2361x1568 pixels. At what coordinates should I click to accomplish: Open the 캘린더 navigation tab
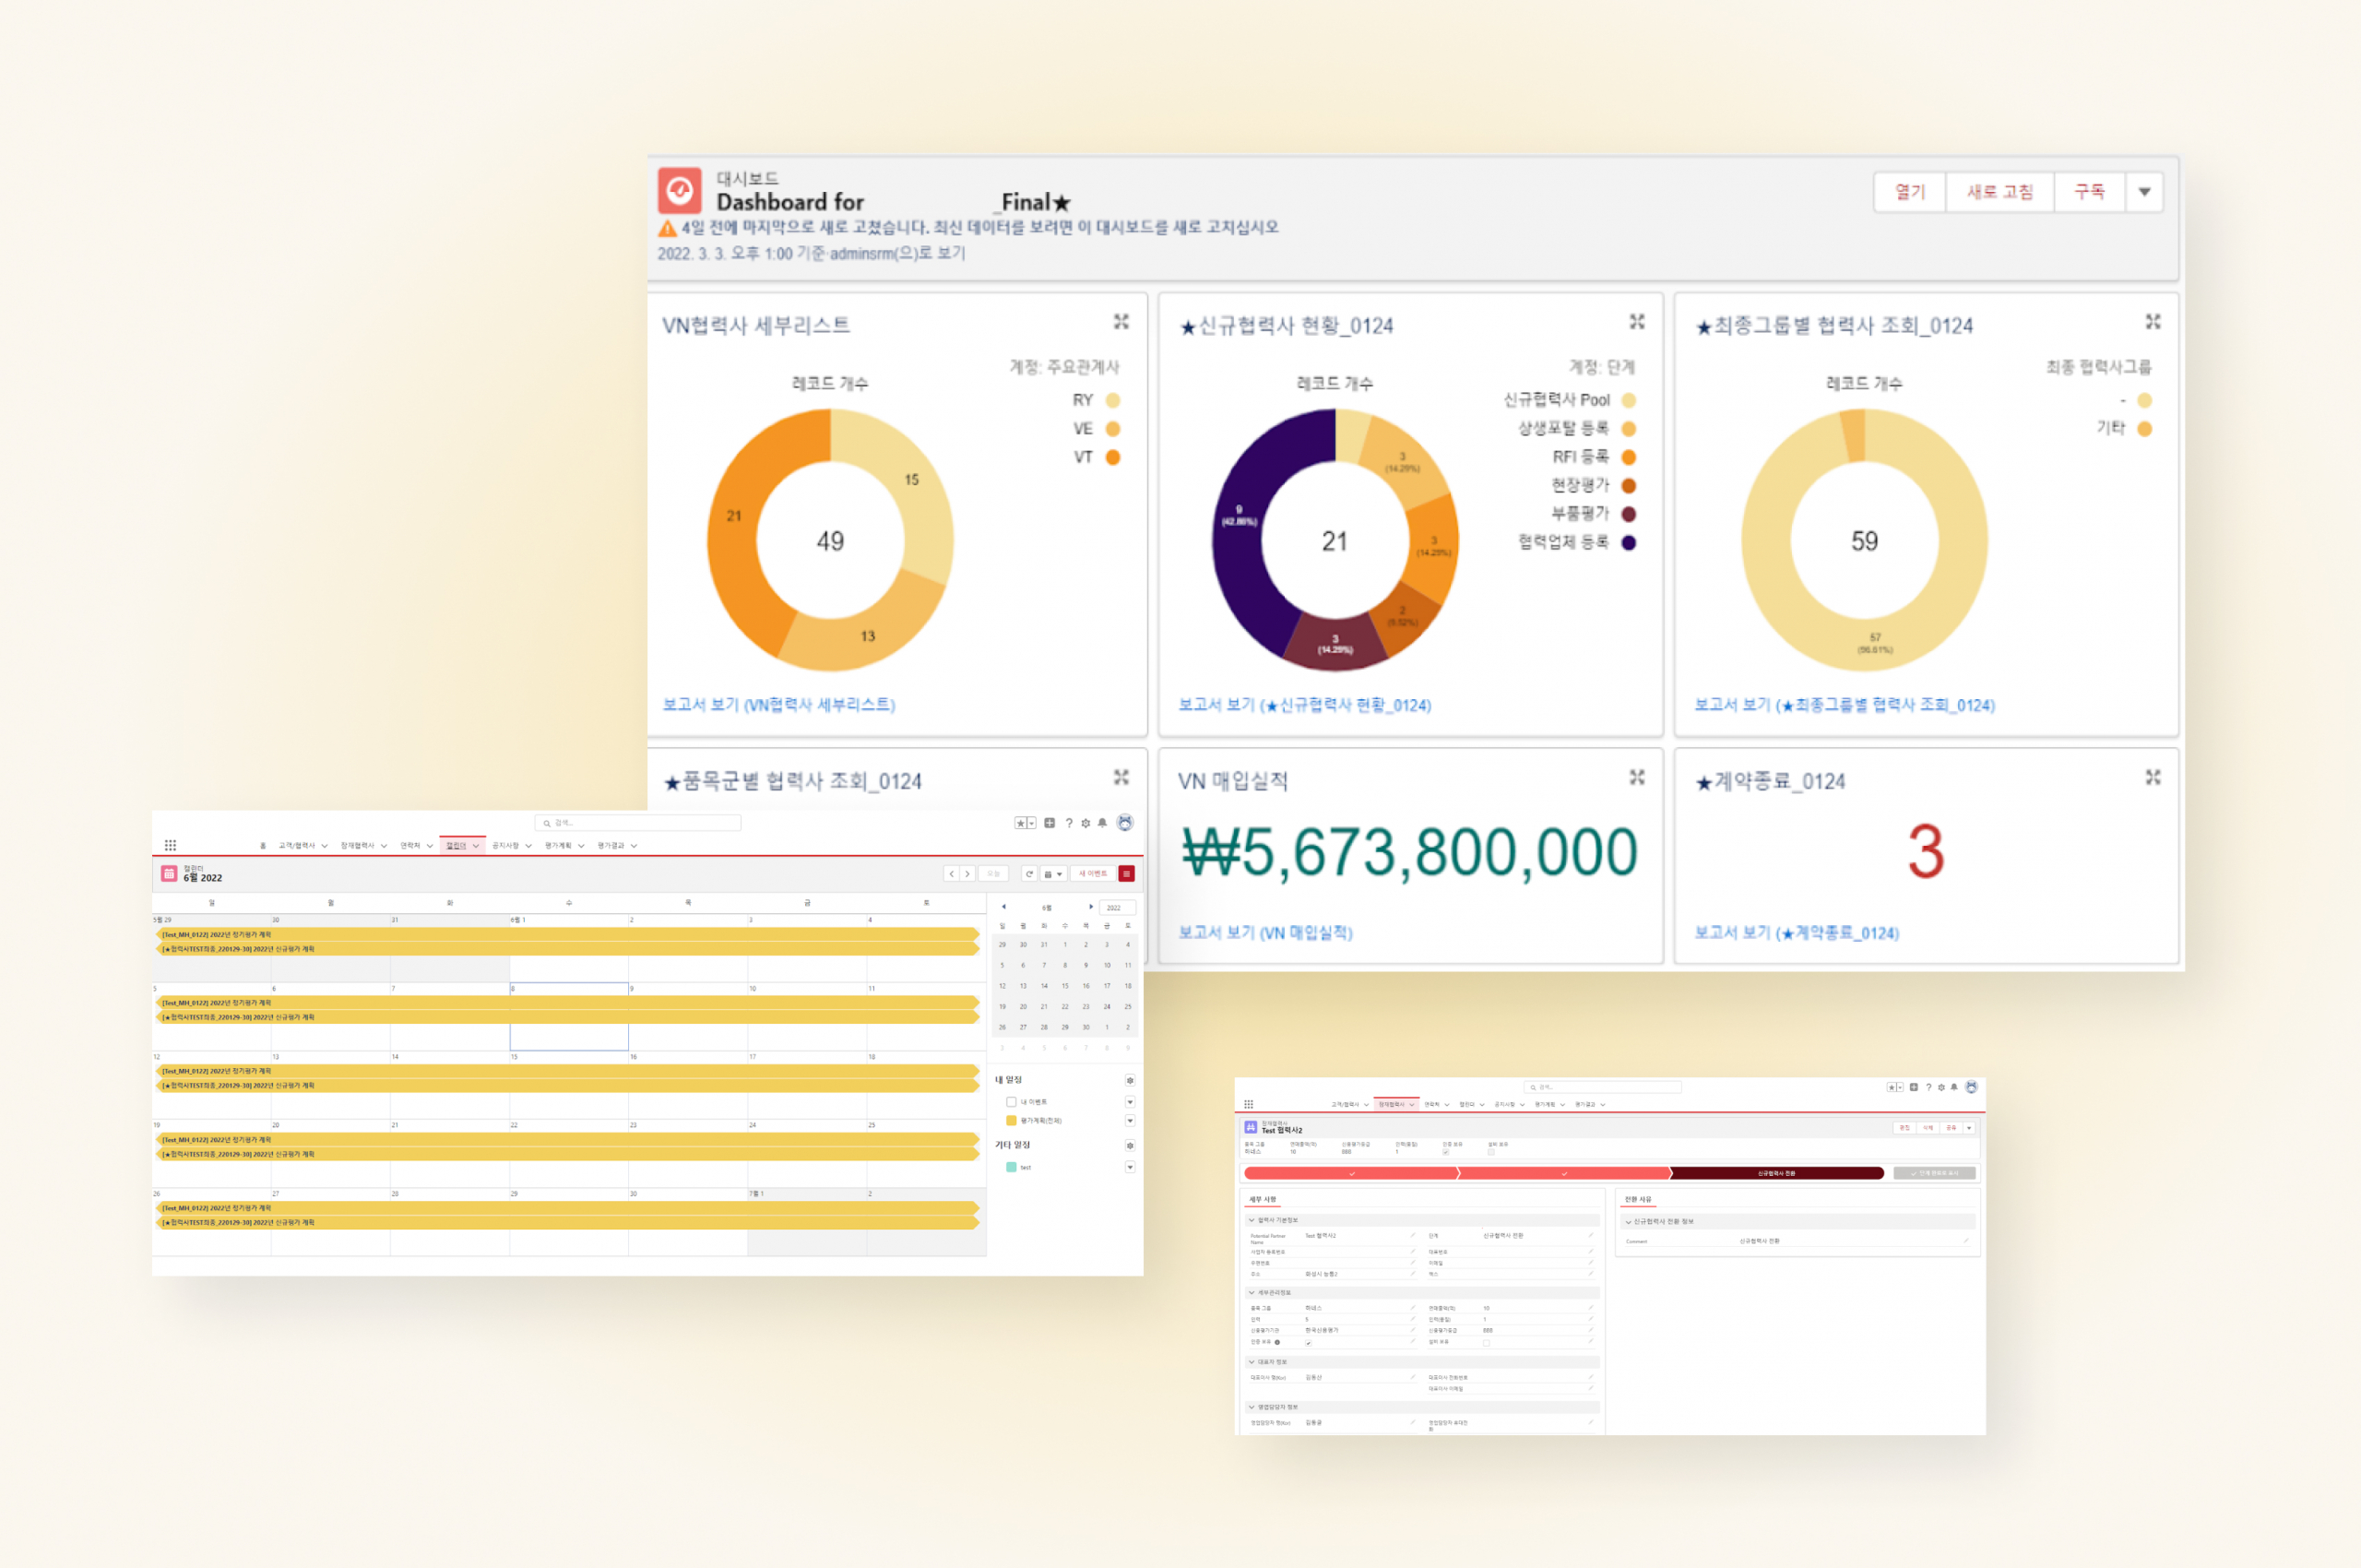pos(457,846)
